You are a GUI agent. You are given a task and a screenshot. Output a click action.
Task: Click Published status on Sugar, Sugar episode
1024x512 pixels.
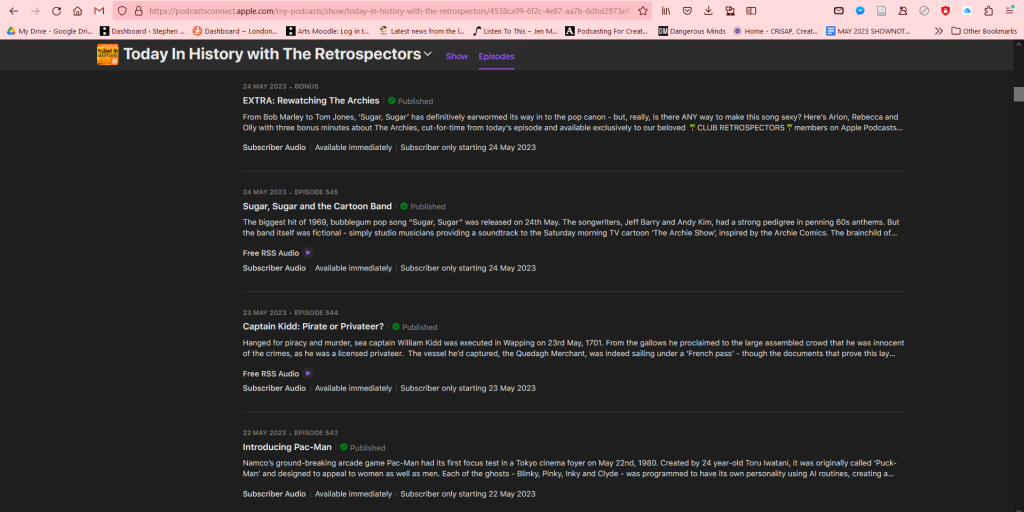(423, 206)
